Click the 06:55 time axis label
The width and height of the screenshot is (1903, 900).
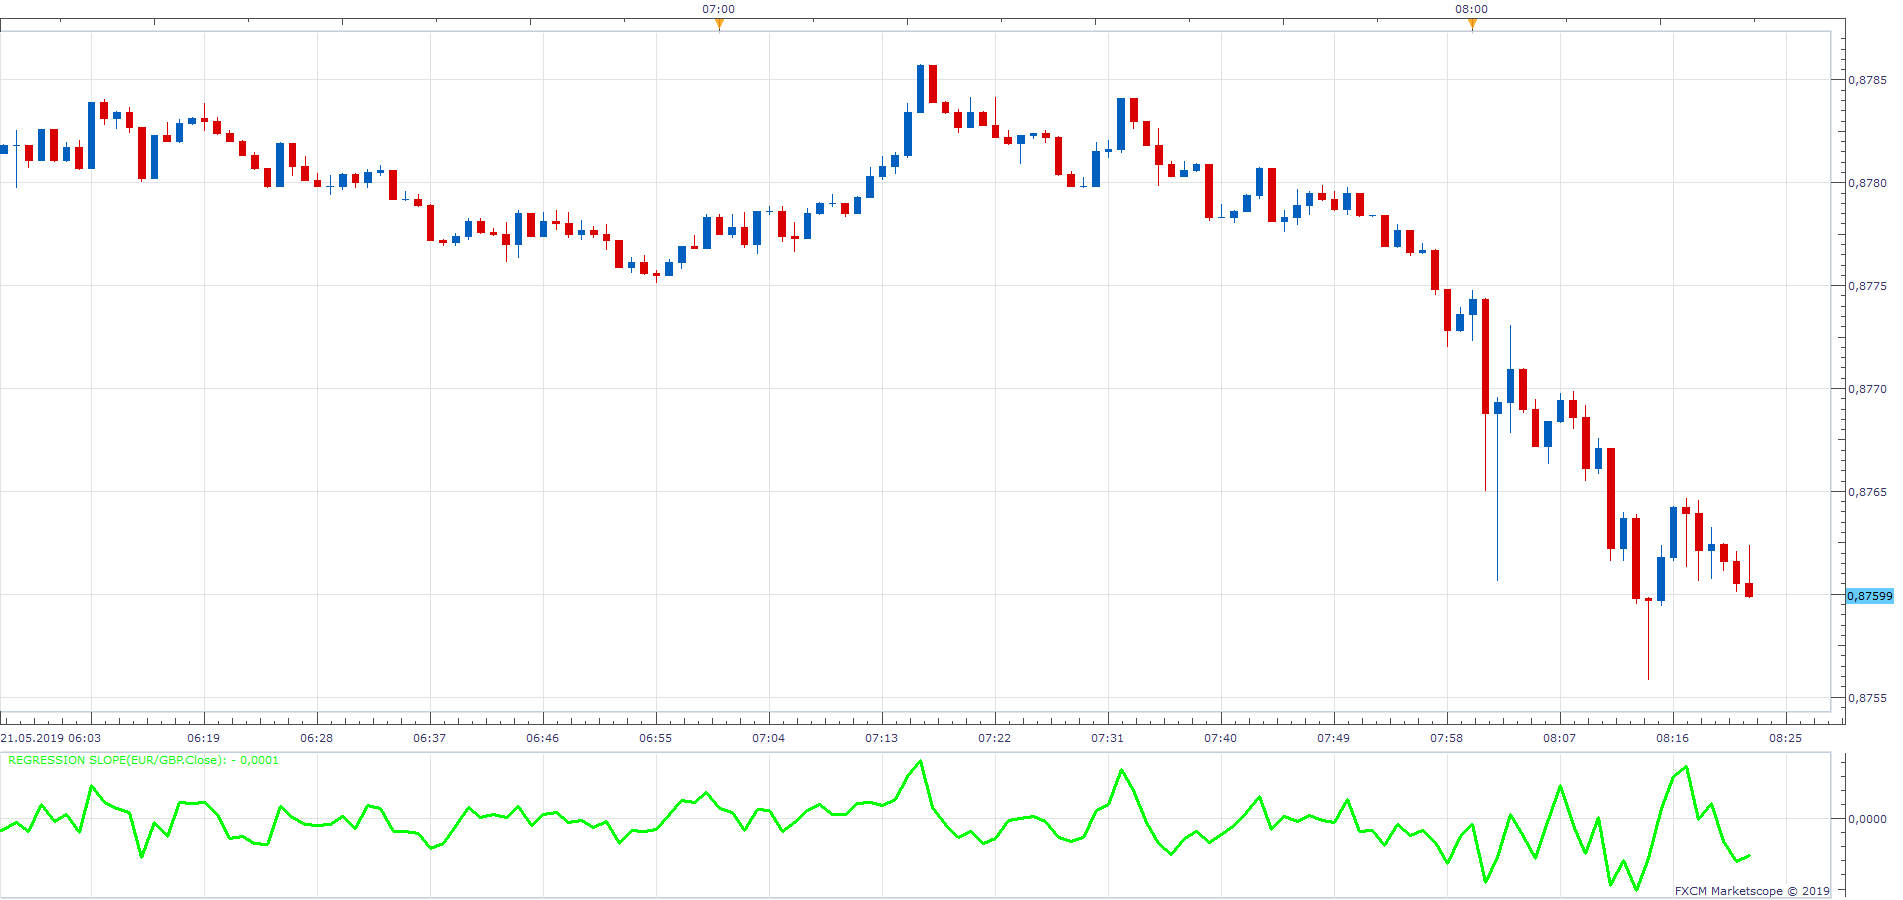point(656,738)
